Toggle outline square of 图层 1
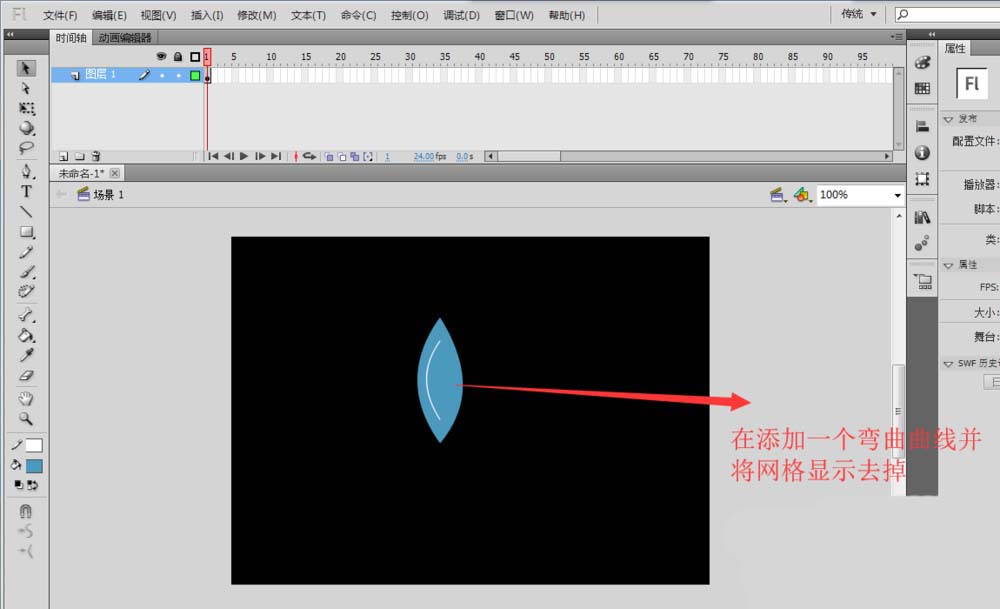Image resolution: width=1000 pixels, height=609 pixels. pyautogui.click(x=195, y=75)
